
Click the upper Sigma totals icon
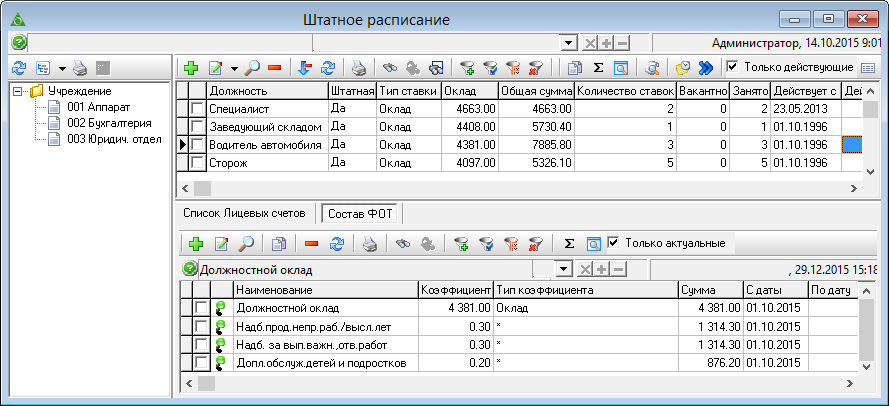click(598, 68)
